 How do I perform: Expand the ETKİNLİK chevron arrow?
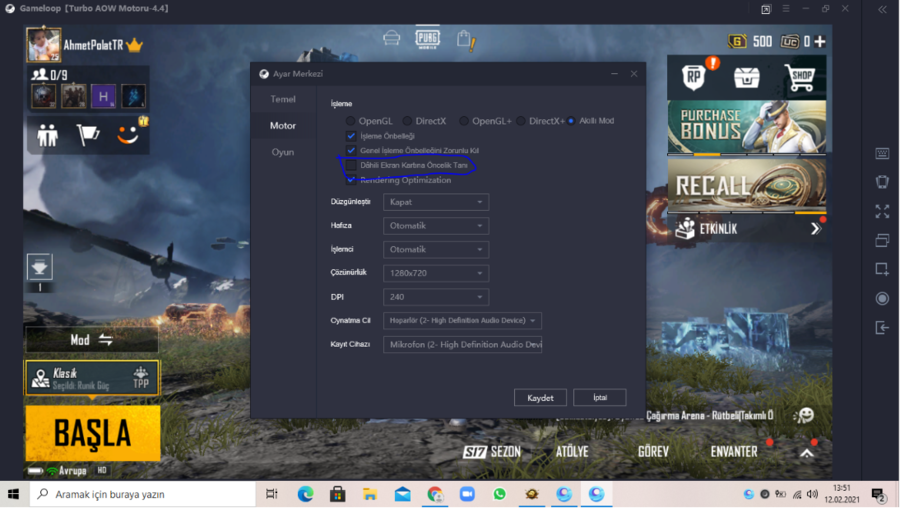815,229
